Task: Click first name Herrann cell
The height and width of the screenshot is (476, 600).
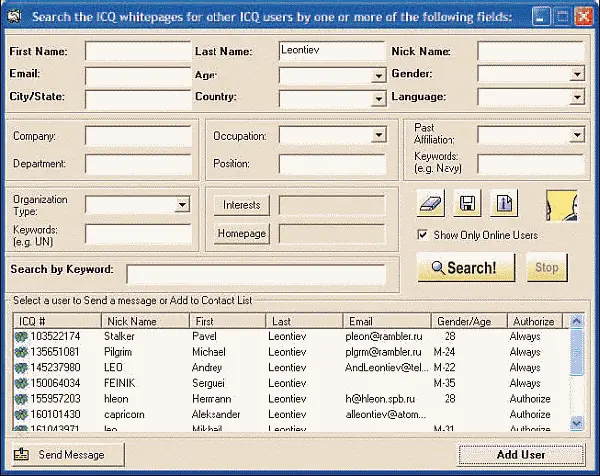Action: point(211,399)
